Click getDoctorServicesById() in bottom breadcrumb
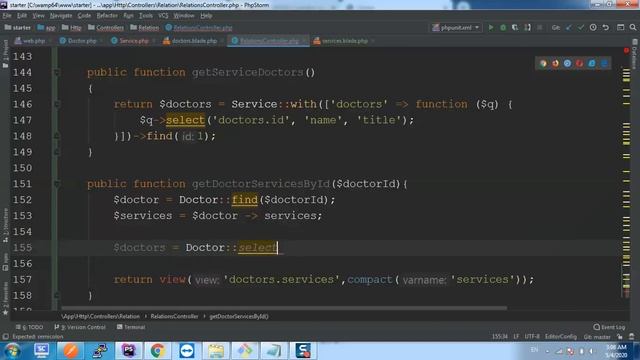This screenshot has height=360, width=640. [x=239, y=316]
